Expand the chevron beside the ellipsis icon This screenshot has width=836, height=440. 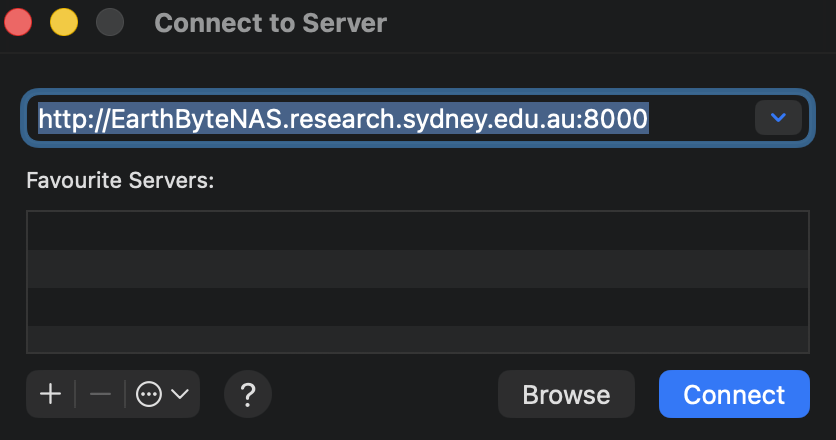[180, 394]
